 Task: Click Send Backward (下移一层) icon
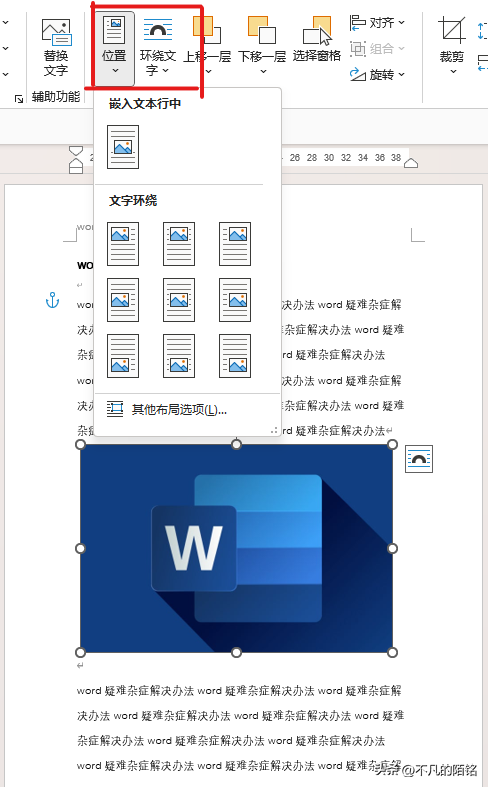coord(262,31)
